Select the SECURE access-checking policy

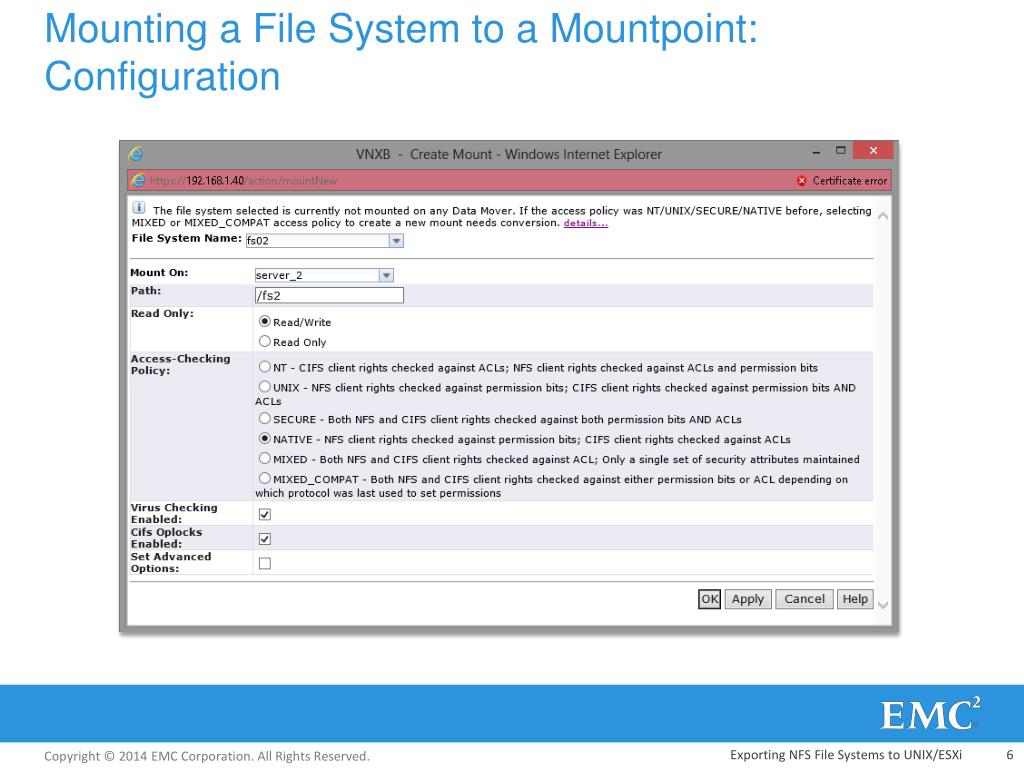[x=264, y=419]
